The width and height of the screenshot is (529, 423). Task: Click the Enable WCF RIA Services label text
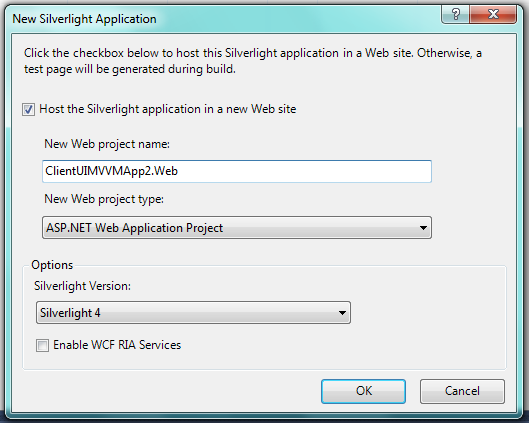click(x=117, y=345)
